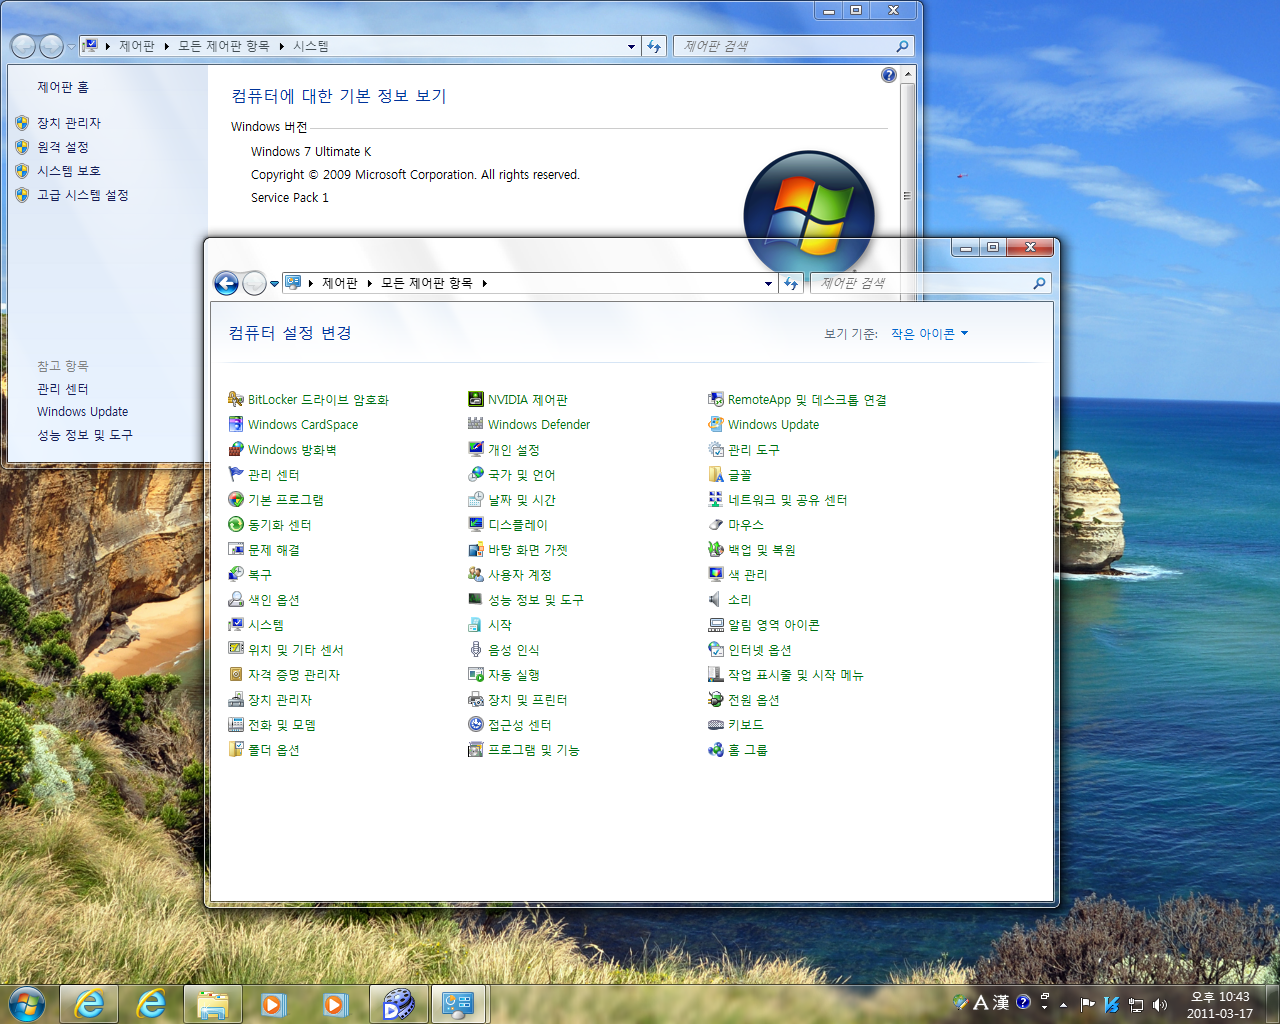Screen dimensions: 1280x1024
Task: Open 디스플레이 icon
Action: pyautogui.click(x=476, y=524)
